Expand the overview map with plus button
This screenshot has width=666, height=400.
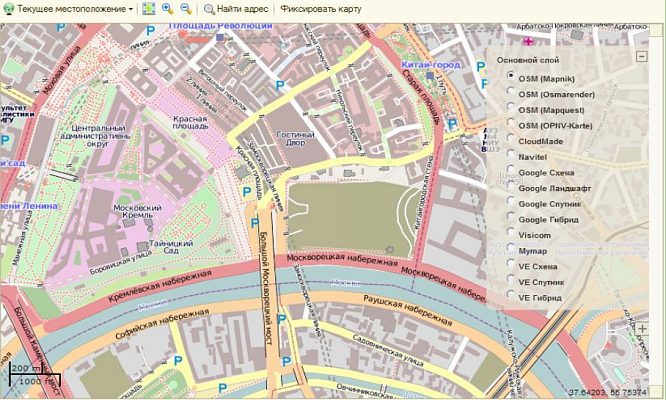pos(644,328)
